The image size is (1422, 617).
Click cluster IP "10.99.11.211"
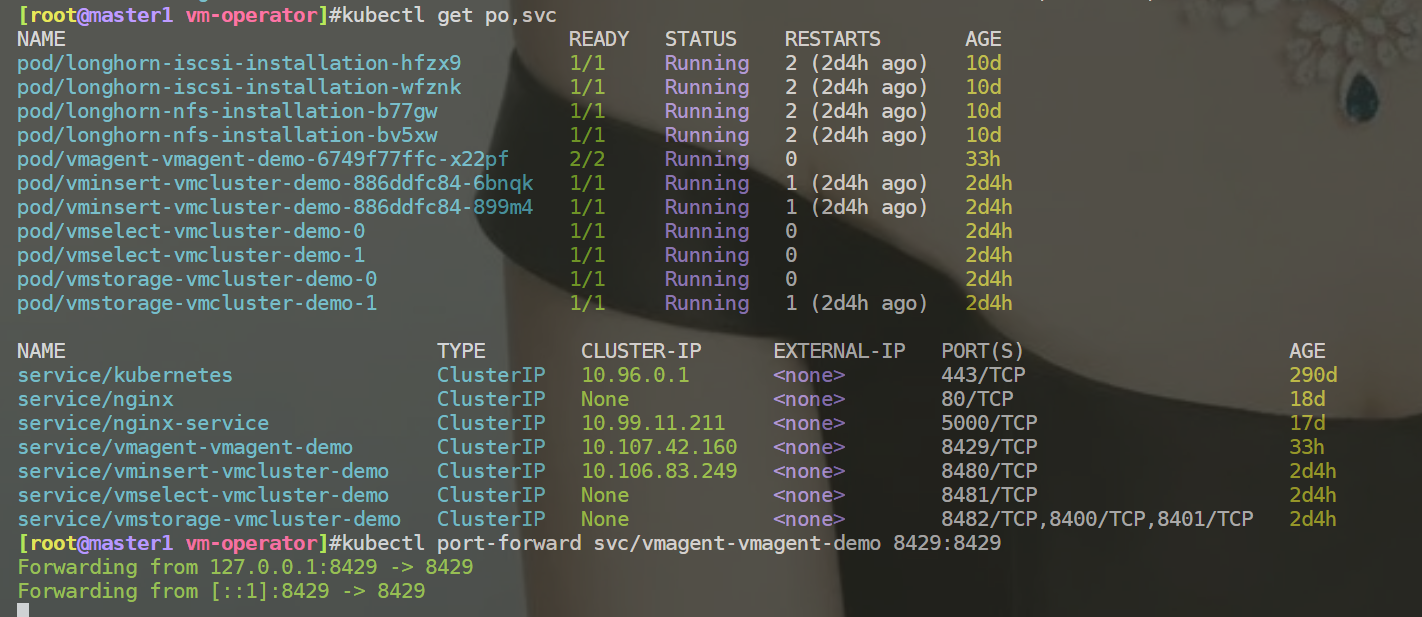tap(653, 423)
